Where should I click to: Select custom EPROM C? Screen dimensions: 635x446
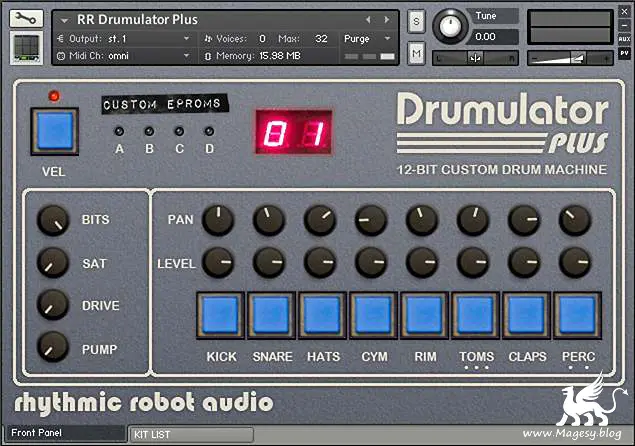(179, 131)
